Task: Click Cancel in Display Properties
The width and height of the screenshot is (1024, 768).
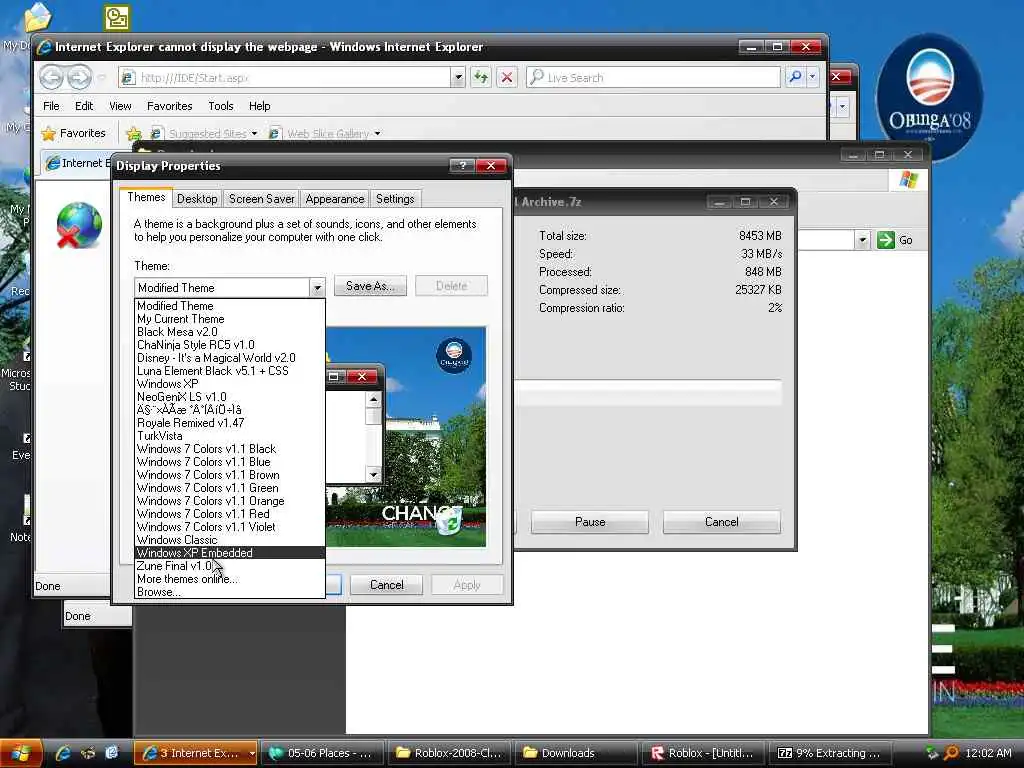Action: (387, 585)
